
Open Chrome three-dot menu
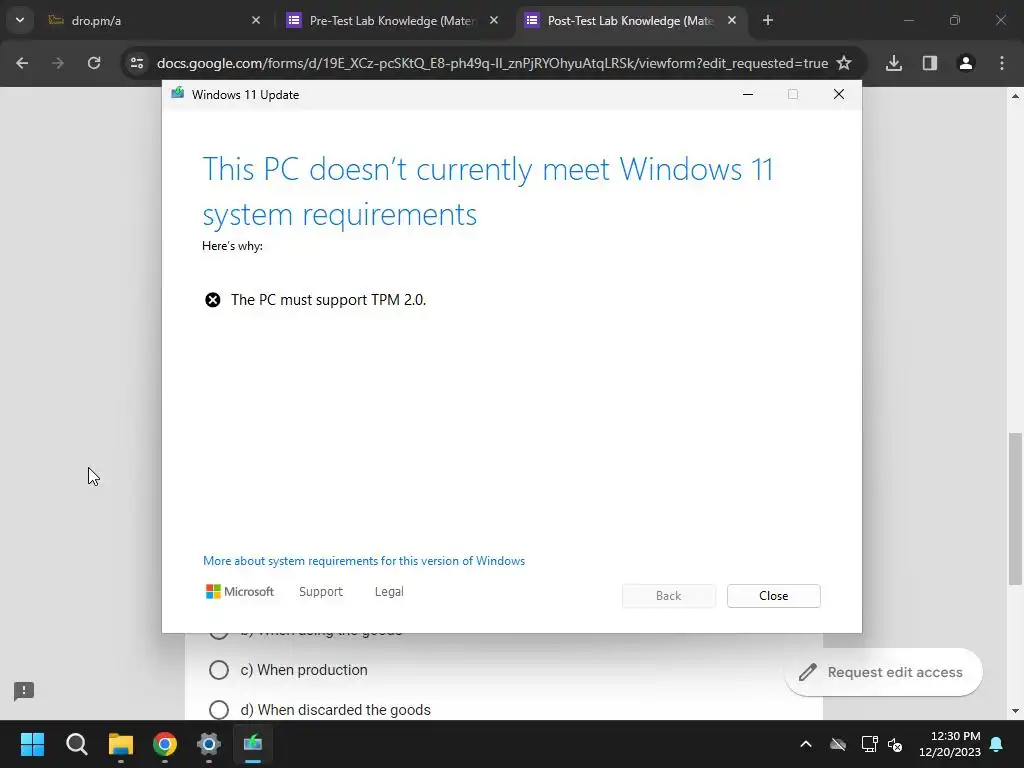tap(1002, 63)
